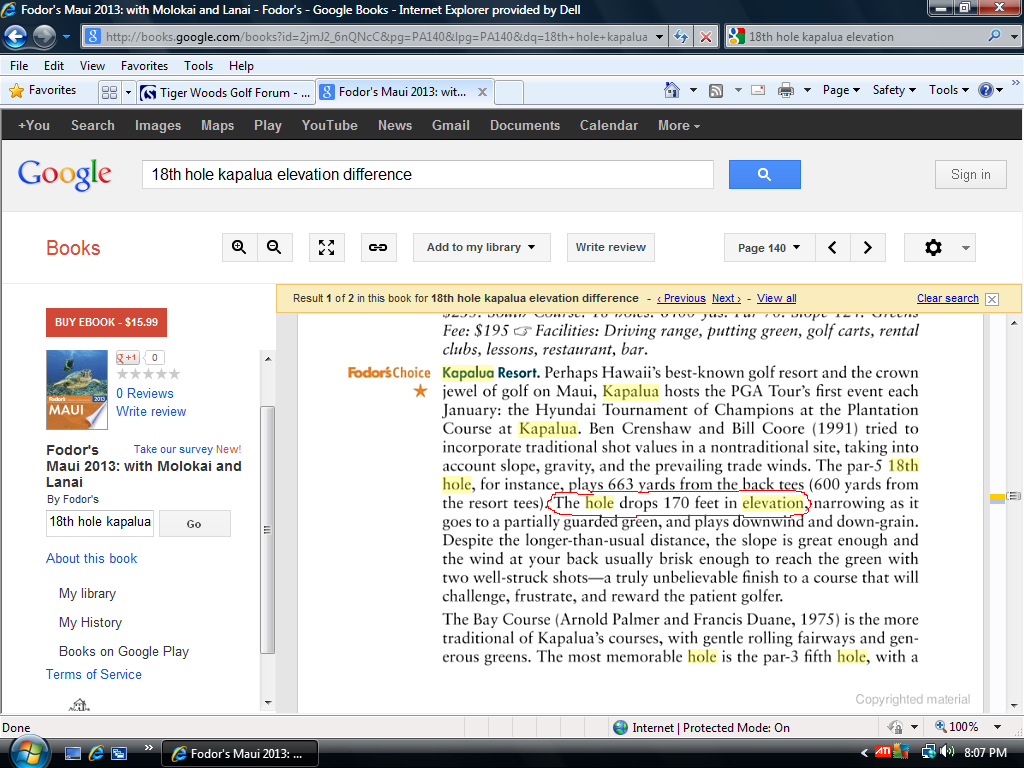Click the magnifier in browser search box
This screenshot has height=768, width=1024.
click(994, 37)
